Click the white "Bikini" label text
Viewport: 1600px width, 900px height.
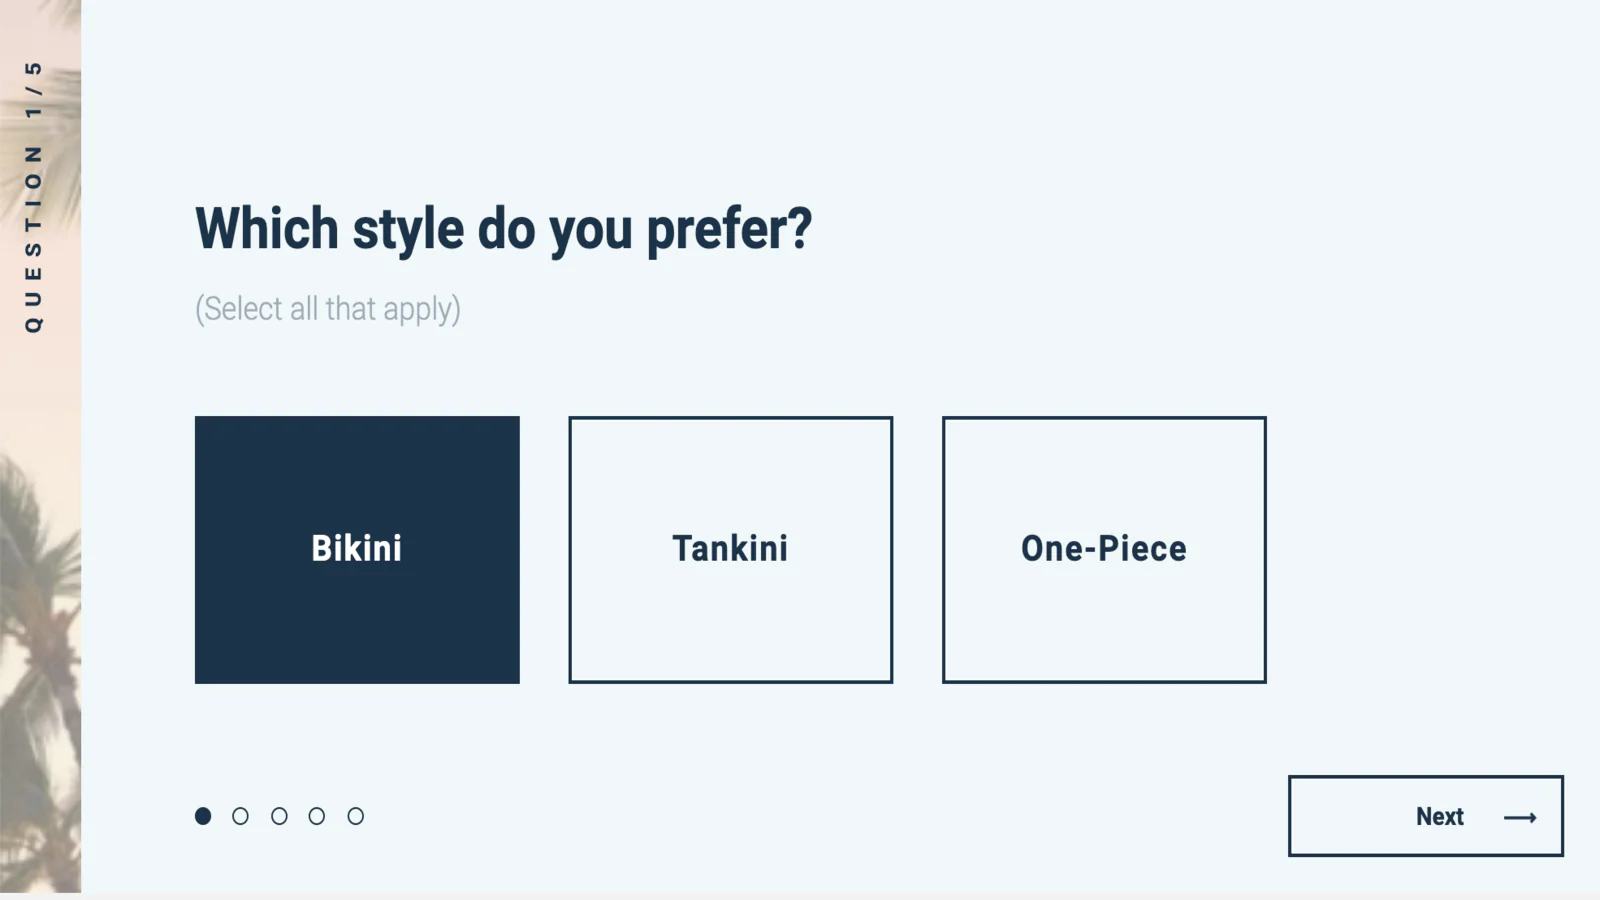click(x=356, y=548)
